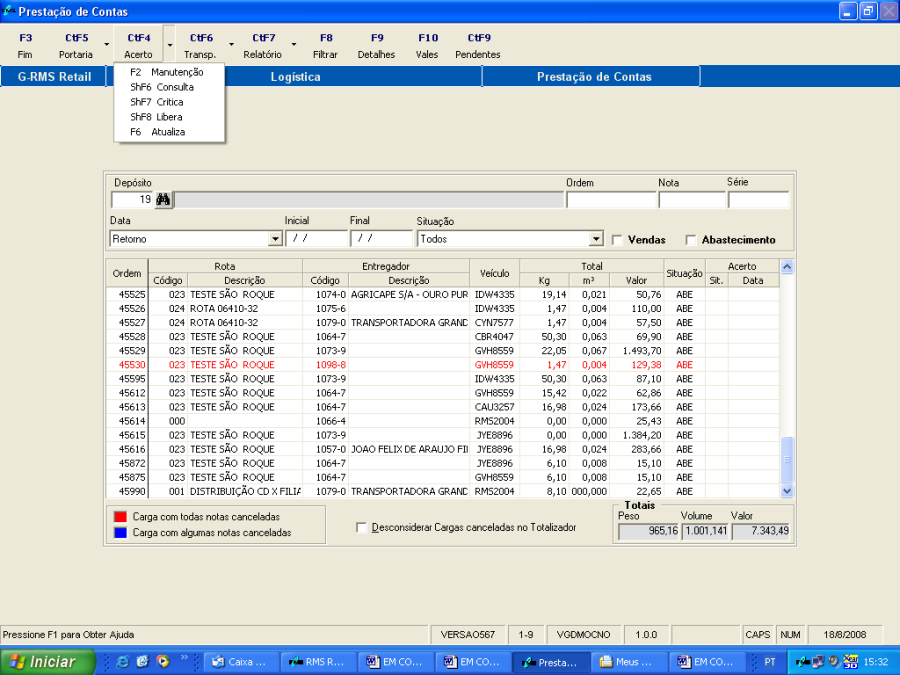Click the Totais Peso value 965,16

coord(649,531)
